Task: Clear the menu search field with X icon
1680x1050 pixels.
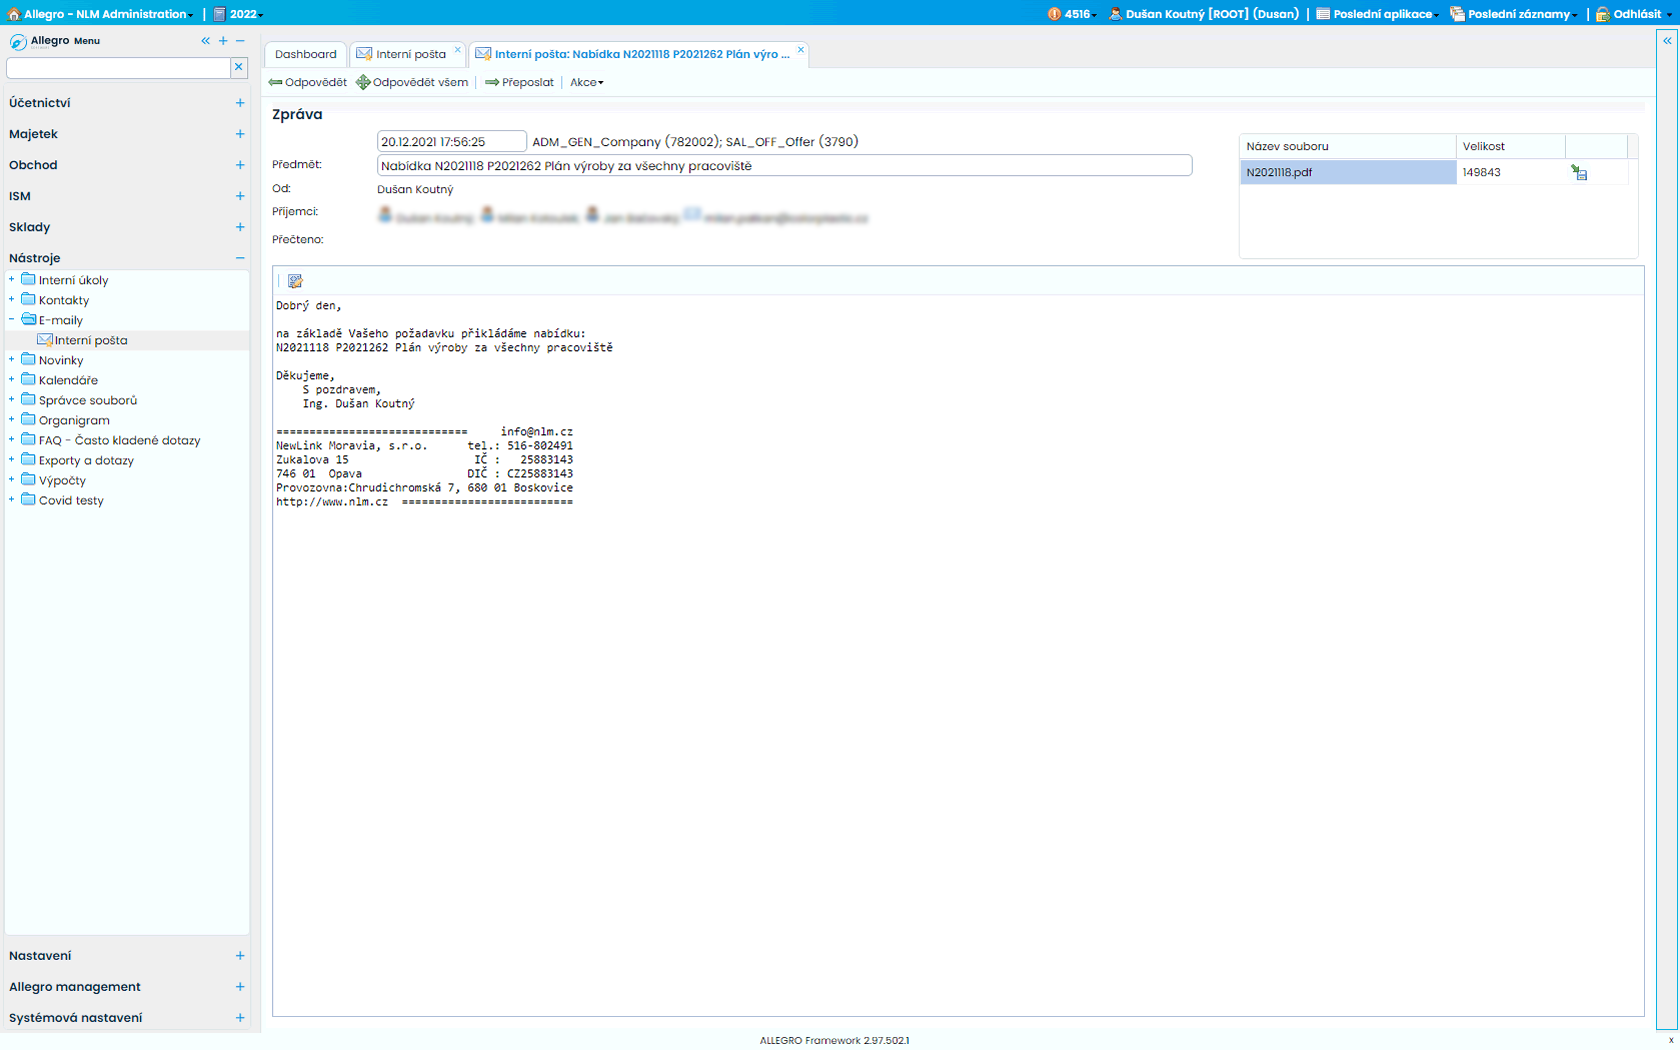Action: coord(239,67)
